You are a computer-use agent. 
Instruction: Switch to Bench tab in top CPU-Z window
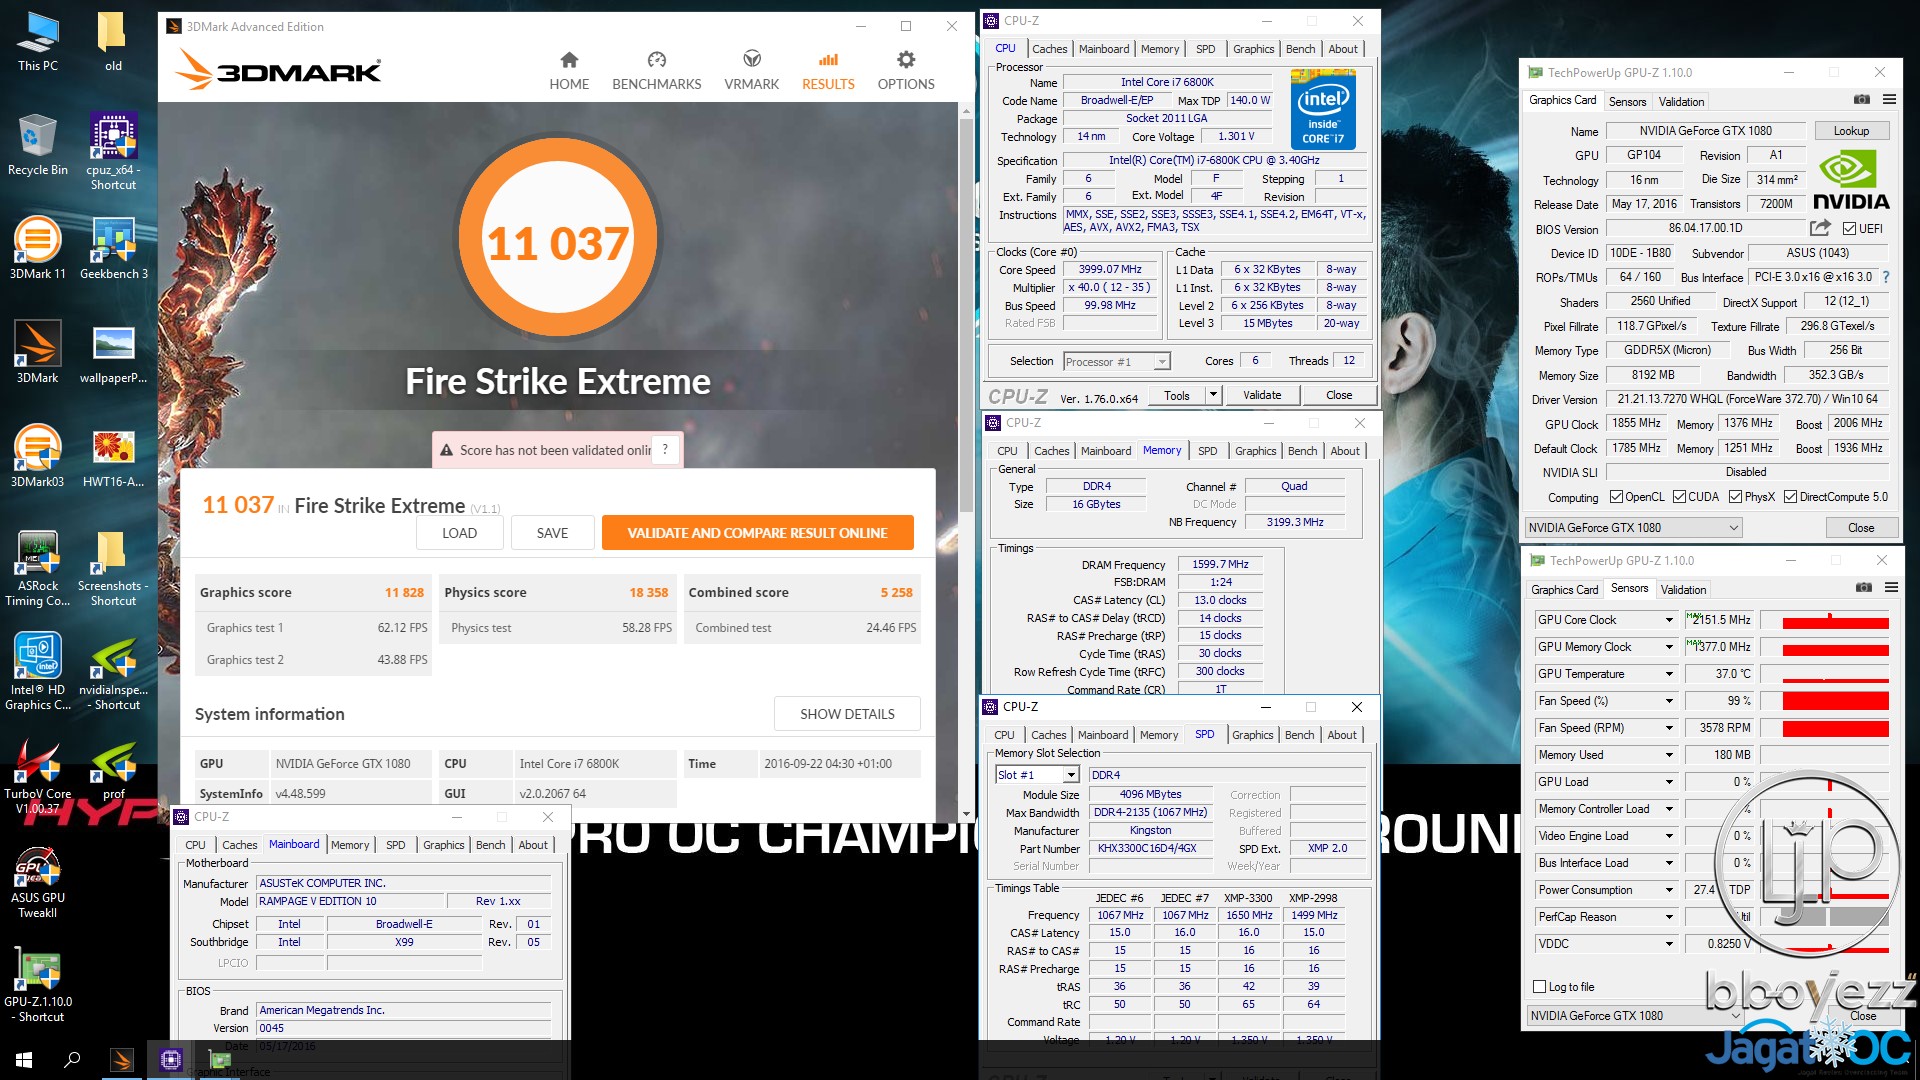click(1300, 49)
